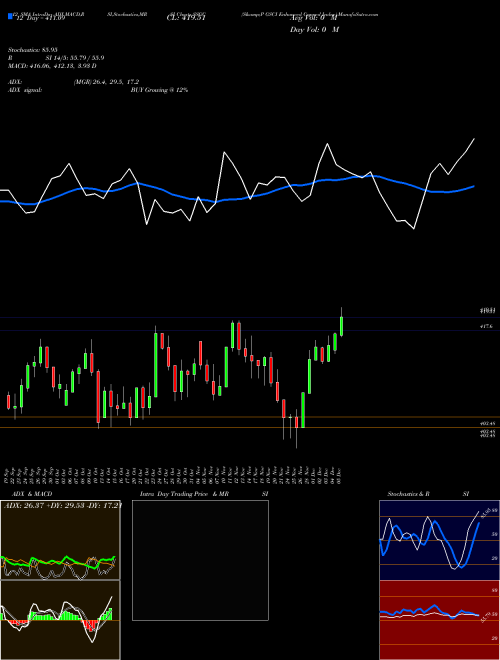Viewport: 500px width, 660px height.
Task: Click the blue 12 Day SMA legend square
Action: coord(10,16)
